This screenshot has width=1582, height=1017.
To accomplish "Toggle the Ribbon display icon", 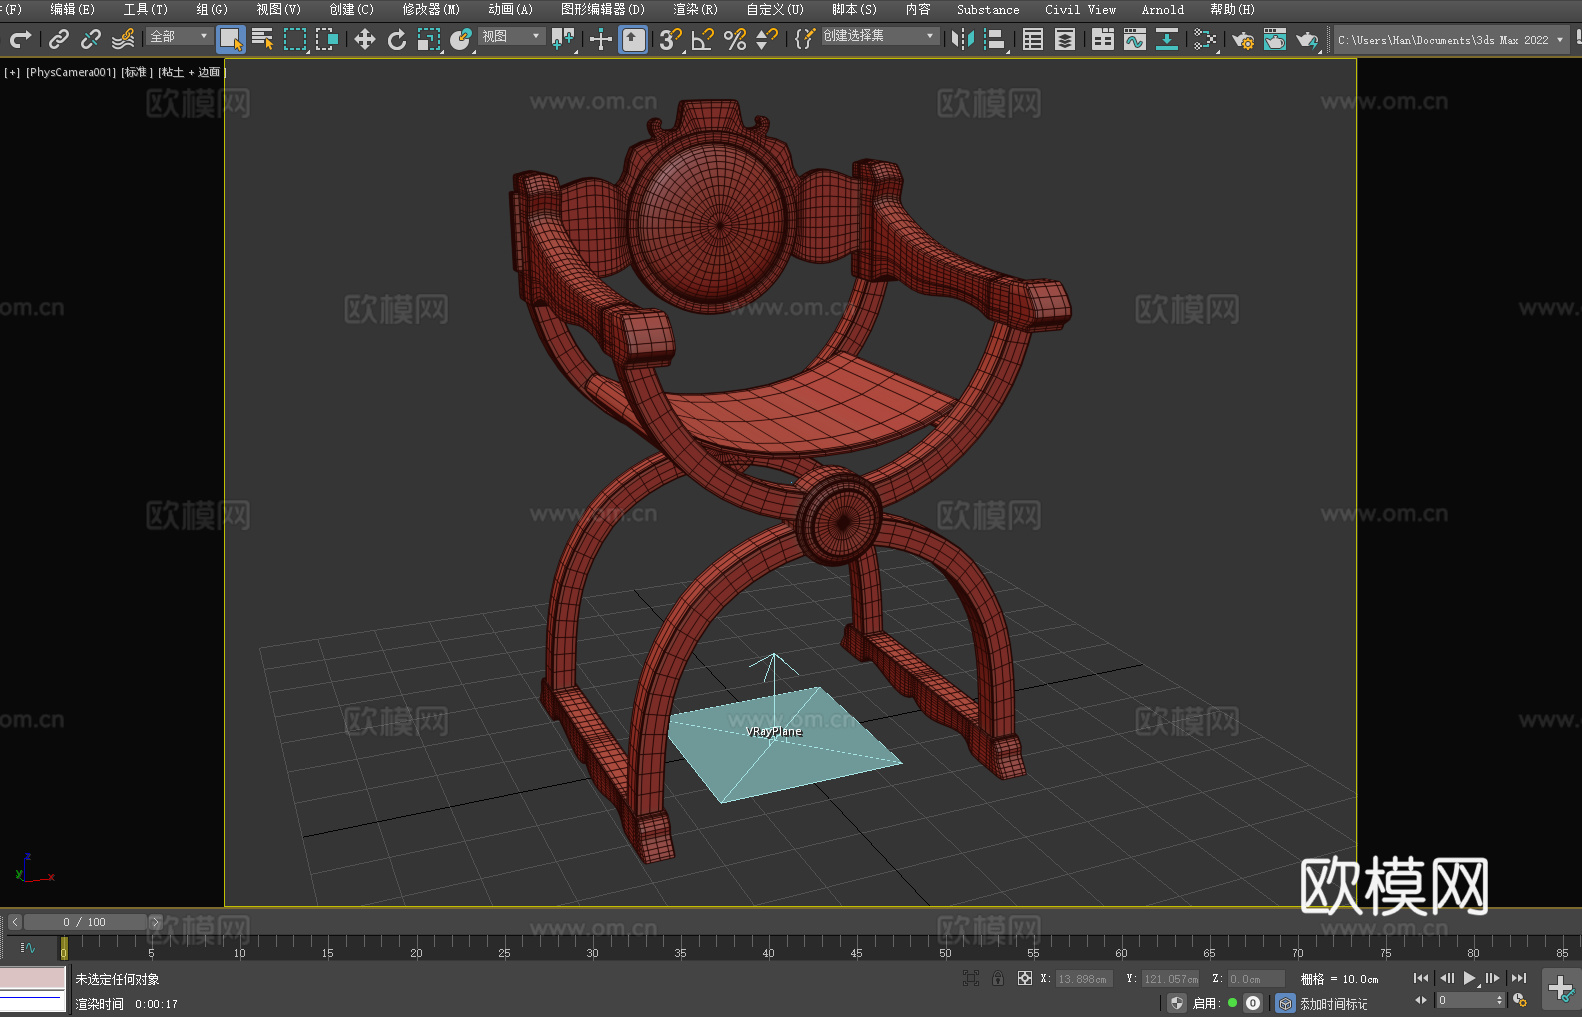I will [x=1103, y=39].
